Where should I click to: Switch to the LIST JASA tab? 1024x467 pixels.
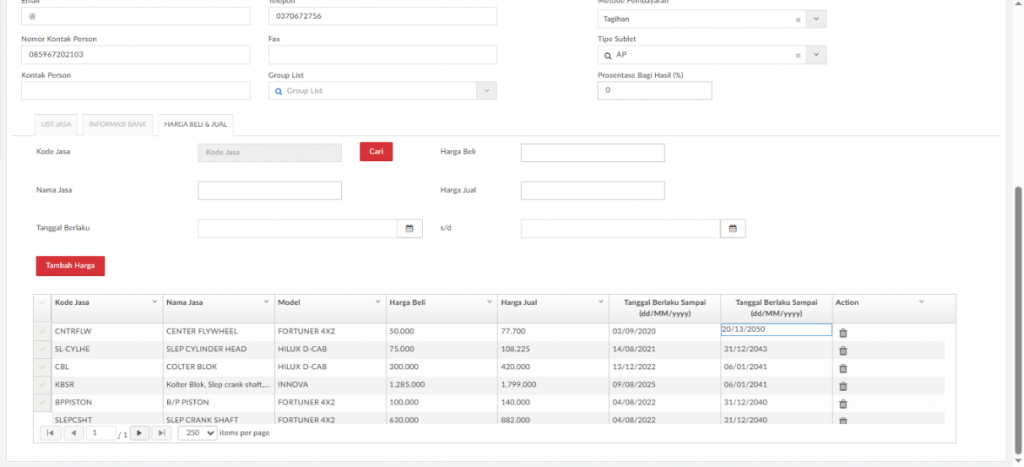(55, 125)
